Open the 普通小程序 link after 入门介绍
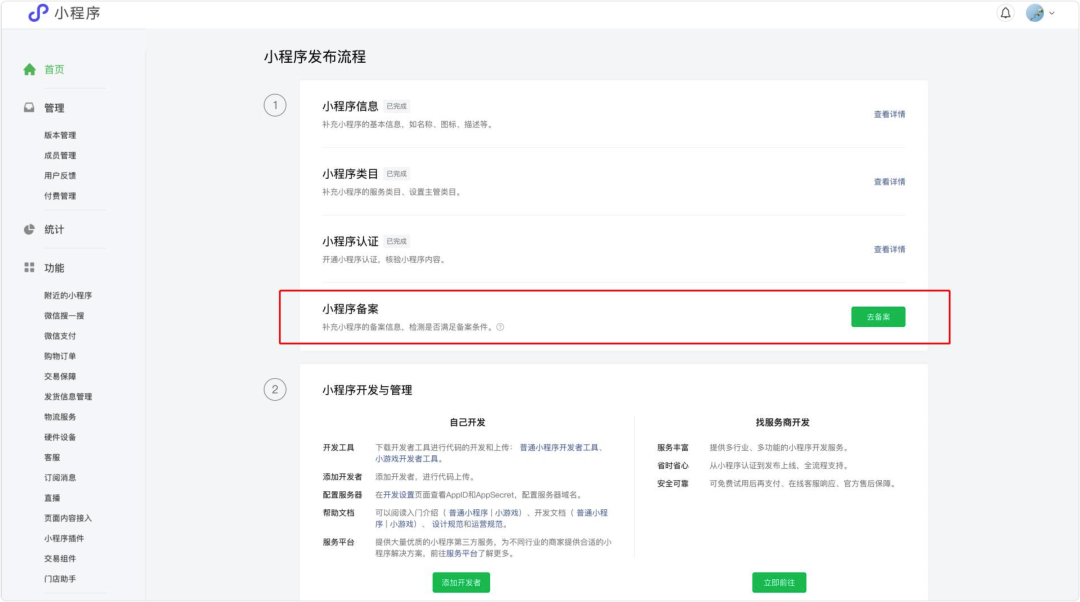This screenshot has height=602, width=1080. tap(468, 513)
